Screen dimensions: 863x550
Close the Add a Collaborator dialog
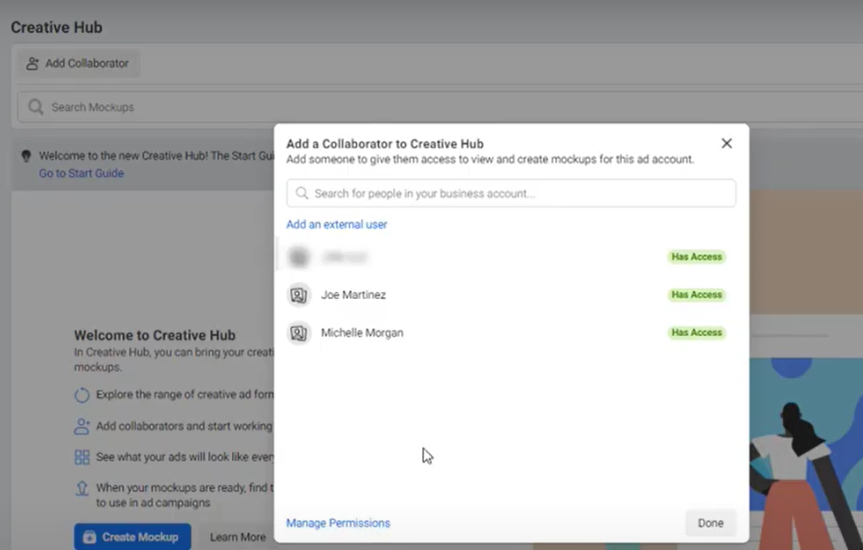727,143
